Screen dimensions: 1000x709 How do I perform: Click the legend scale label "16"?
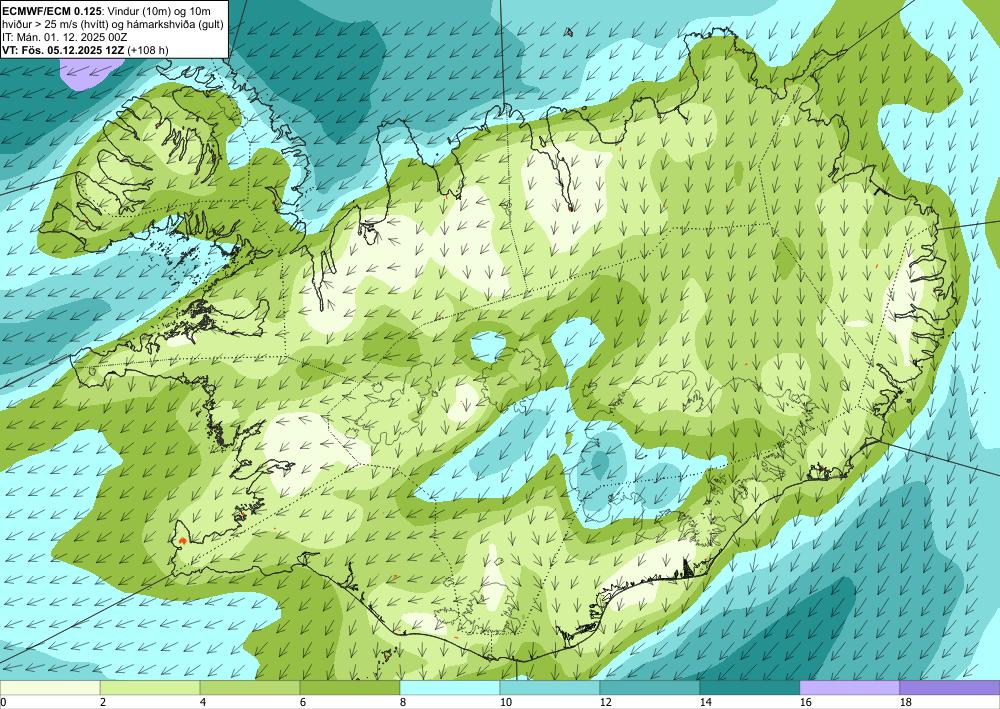coord(806,702)
